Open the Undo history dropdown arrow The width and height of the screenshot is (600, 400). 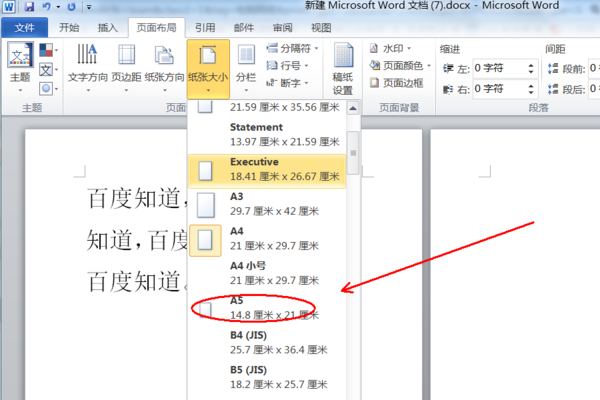coord(58,7)
